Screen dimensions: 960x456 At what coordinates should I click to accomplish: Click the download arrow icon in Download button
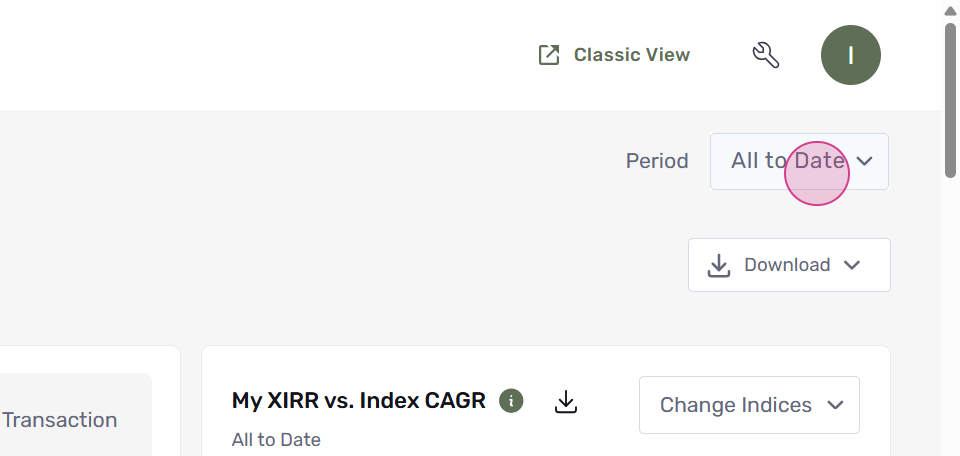[719, 266]
